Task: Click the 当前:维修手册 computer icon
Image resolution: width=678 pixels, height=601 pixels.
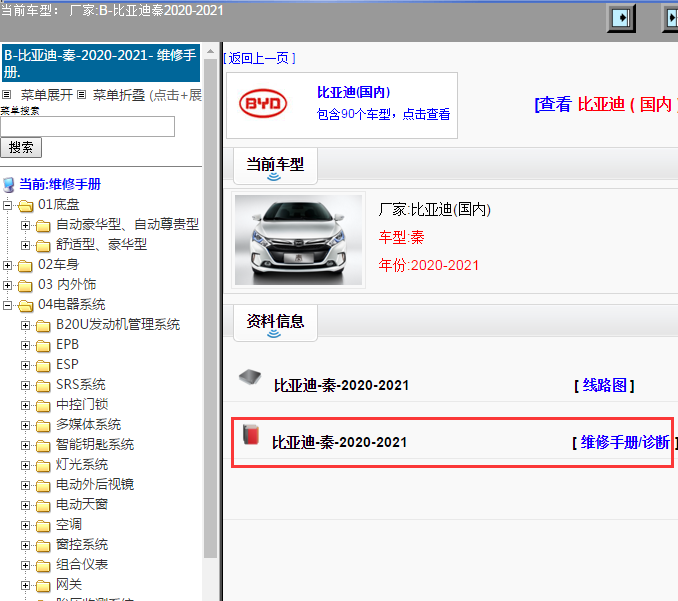Action: (x=8, y=185)
